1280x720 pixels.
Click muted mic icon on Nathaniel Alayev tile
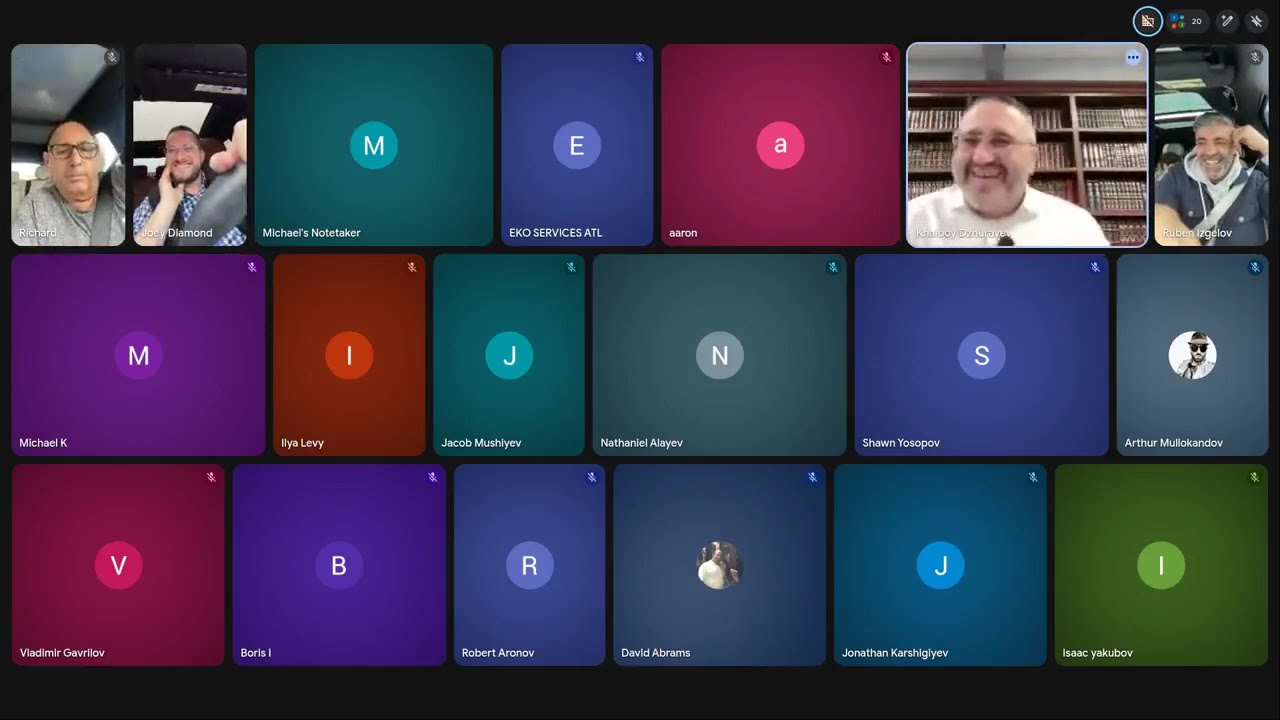833,268
